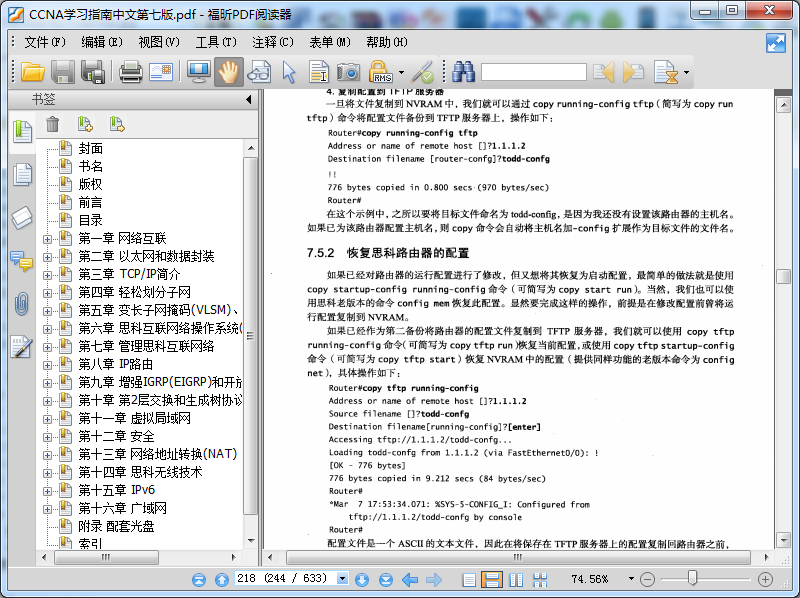Open a file with the folder icon
The height and width of the screenshot is (598, 800).
33,72
